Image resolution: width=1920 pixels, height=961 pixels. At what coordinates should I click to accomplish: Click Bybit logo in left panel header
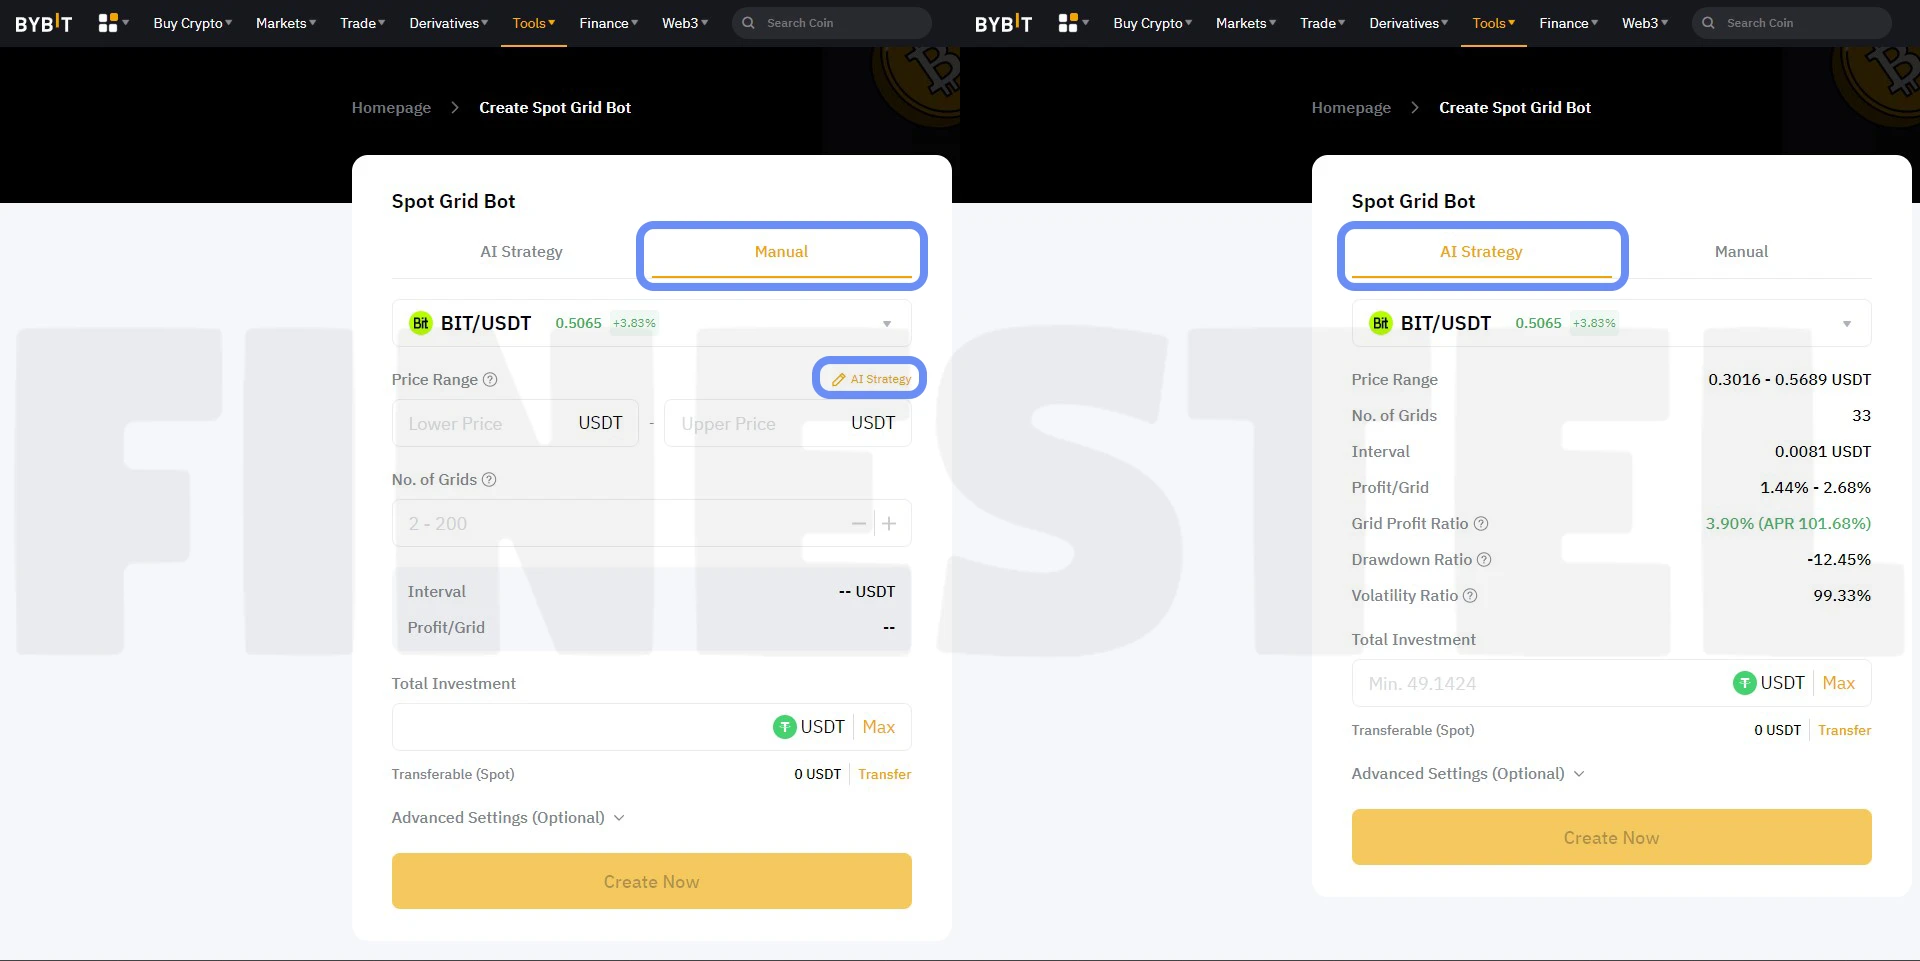44,23
